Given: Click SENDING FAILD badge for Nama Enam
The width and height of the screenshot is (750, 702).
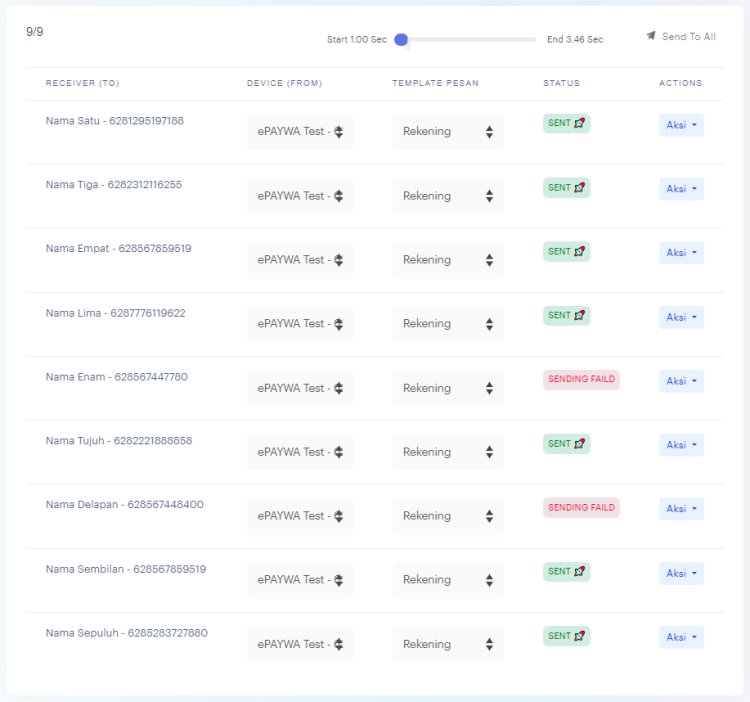Looking at the screenshot, I should click(581, 379).
